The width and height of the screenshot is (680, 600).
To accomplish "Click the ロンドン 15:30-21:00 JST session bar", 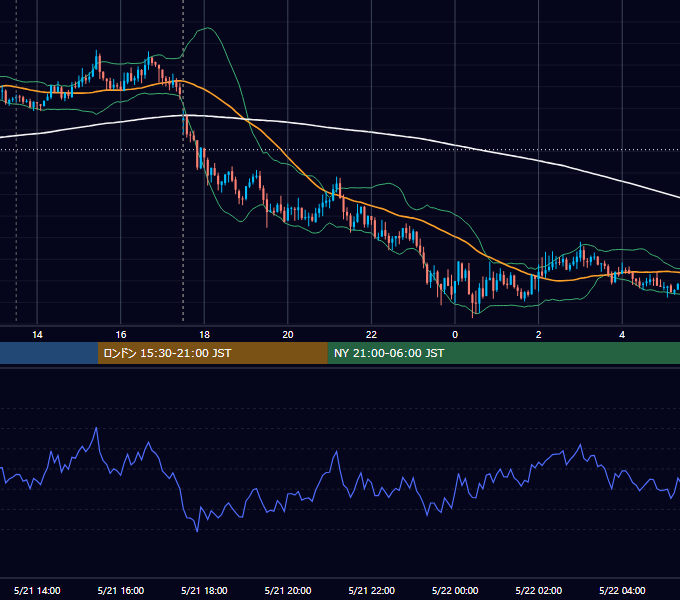I will pos(212,353).
